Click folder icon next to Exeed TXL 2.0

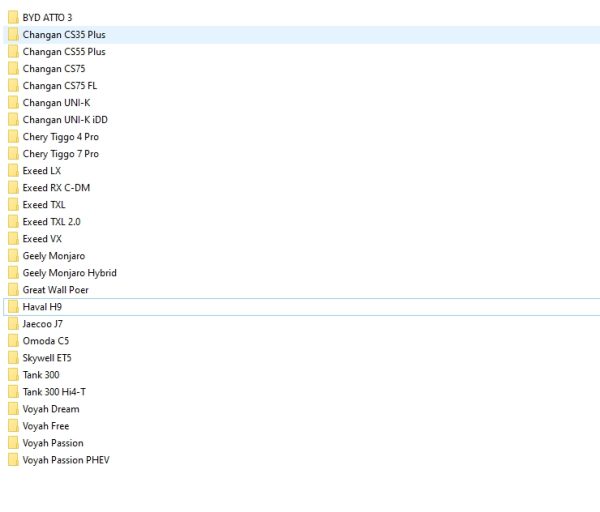click(x=13, y=222)
